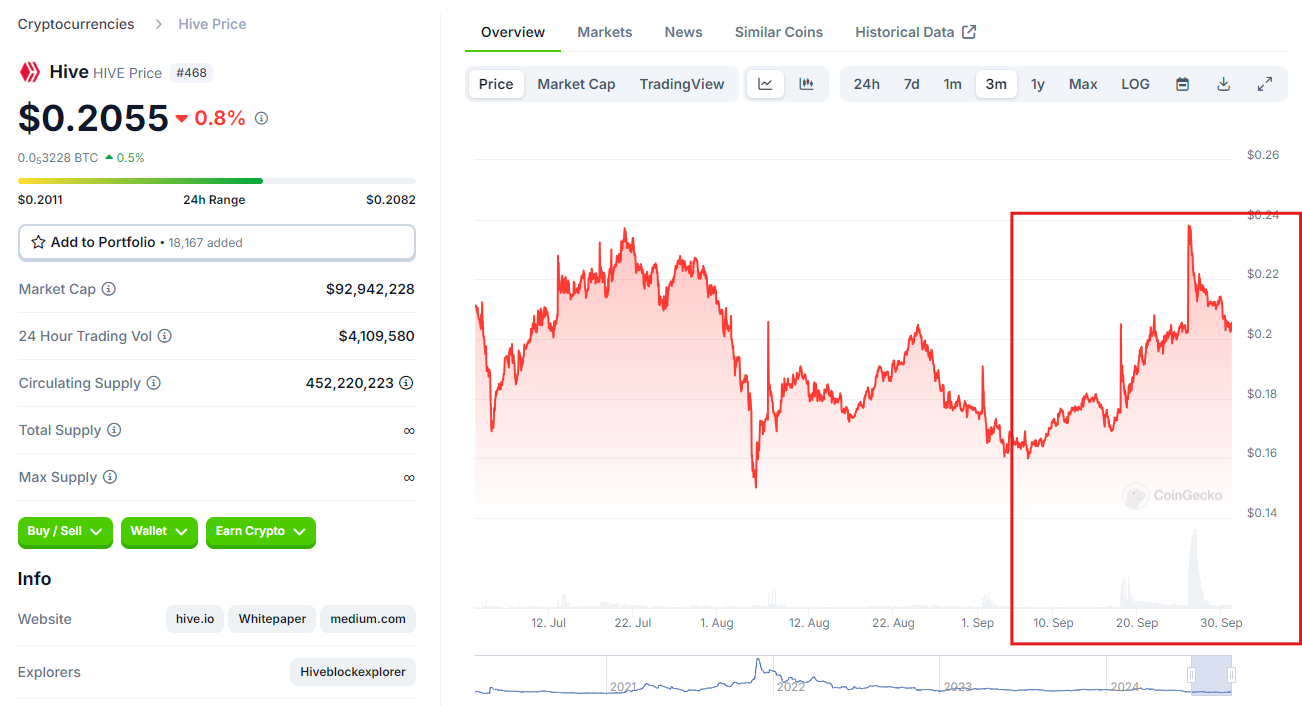The width and height of the screenshot is (1302, 706).
Task: Click the external link icon by Historical Data
Action: 969,32
